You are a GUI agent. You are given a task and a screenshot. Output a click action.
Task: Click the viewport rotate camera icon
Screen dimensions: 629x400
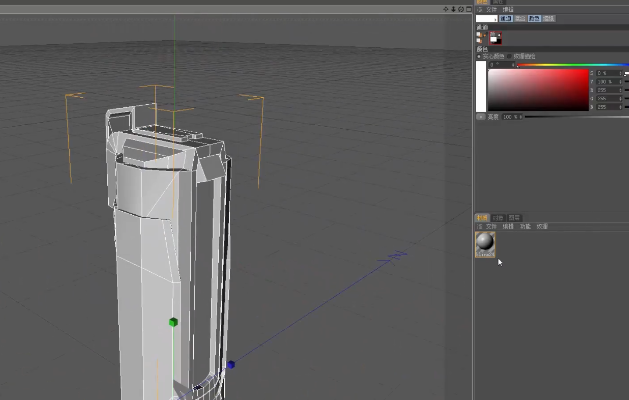tap(460, 8)
